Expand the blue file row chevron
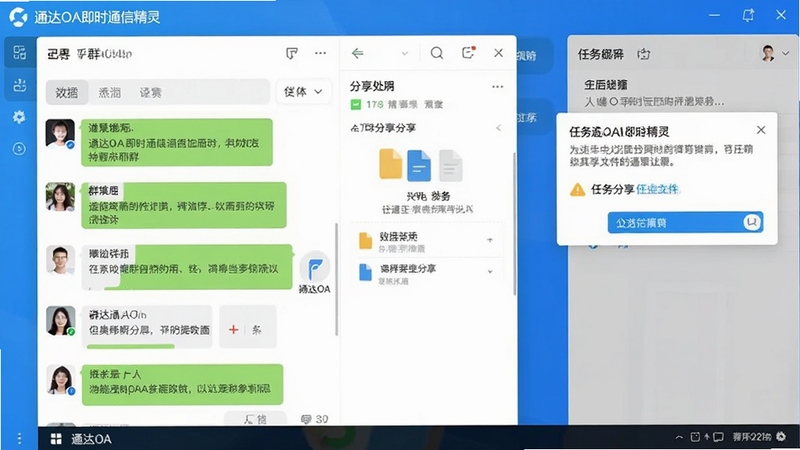The image size is (800, 450). point(490,272)
